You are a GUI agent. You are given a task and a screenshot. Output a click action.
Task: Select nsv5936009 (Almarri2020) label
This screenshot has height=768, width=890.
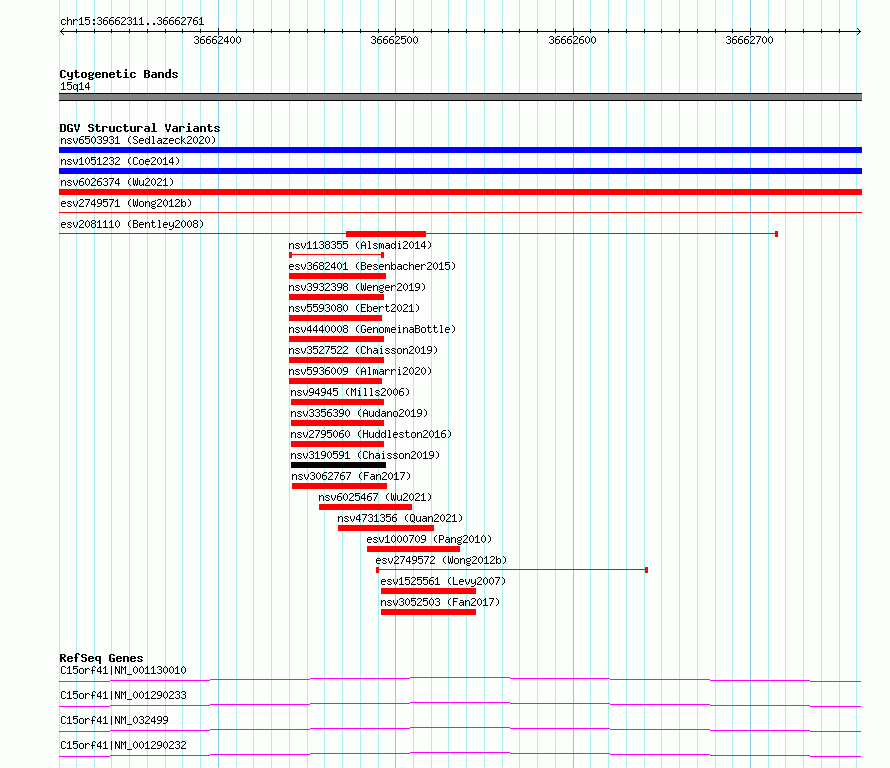pos(360,371)
